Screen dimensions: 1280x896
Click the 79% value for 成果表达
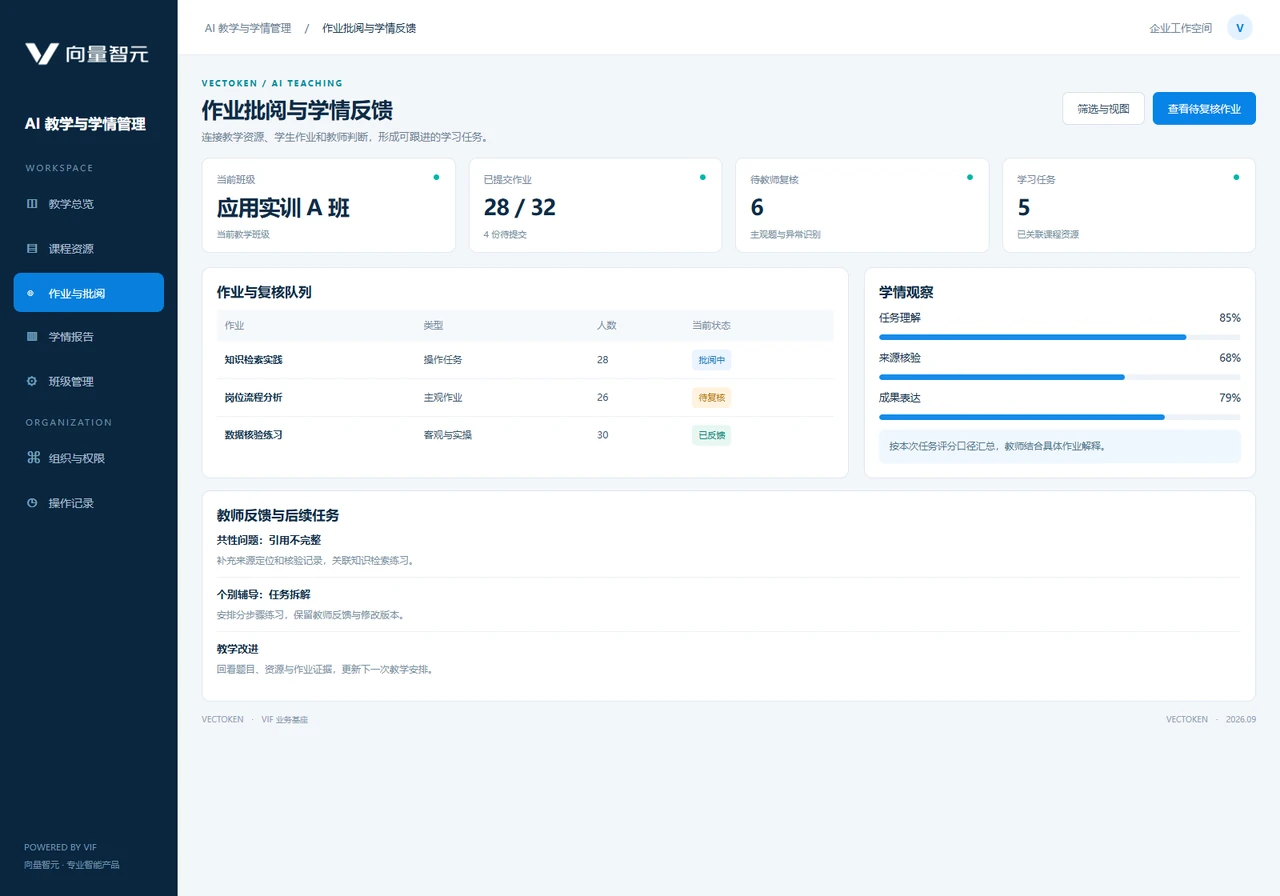point(1230,398)
